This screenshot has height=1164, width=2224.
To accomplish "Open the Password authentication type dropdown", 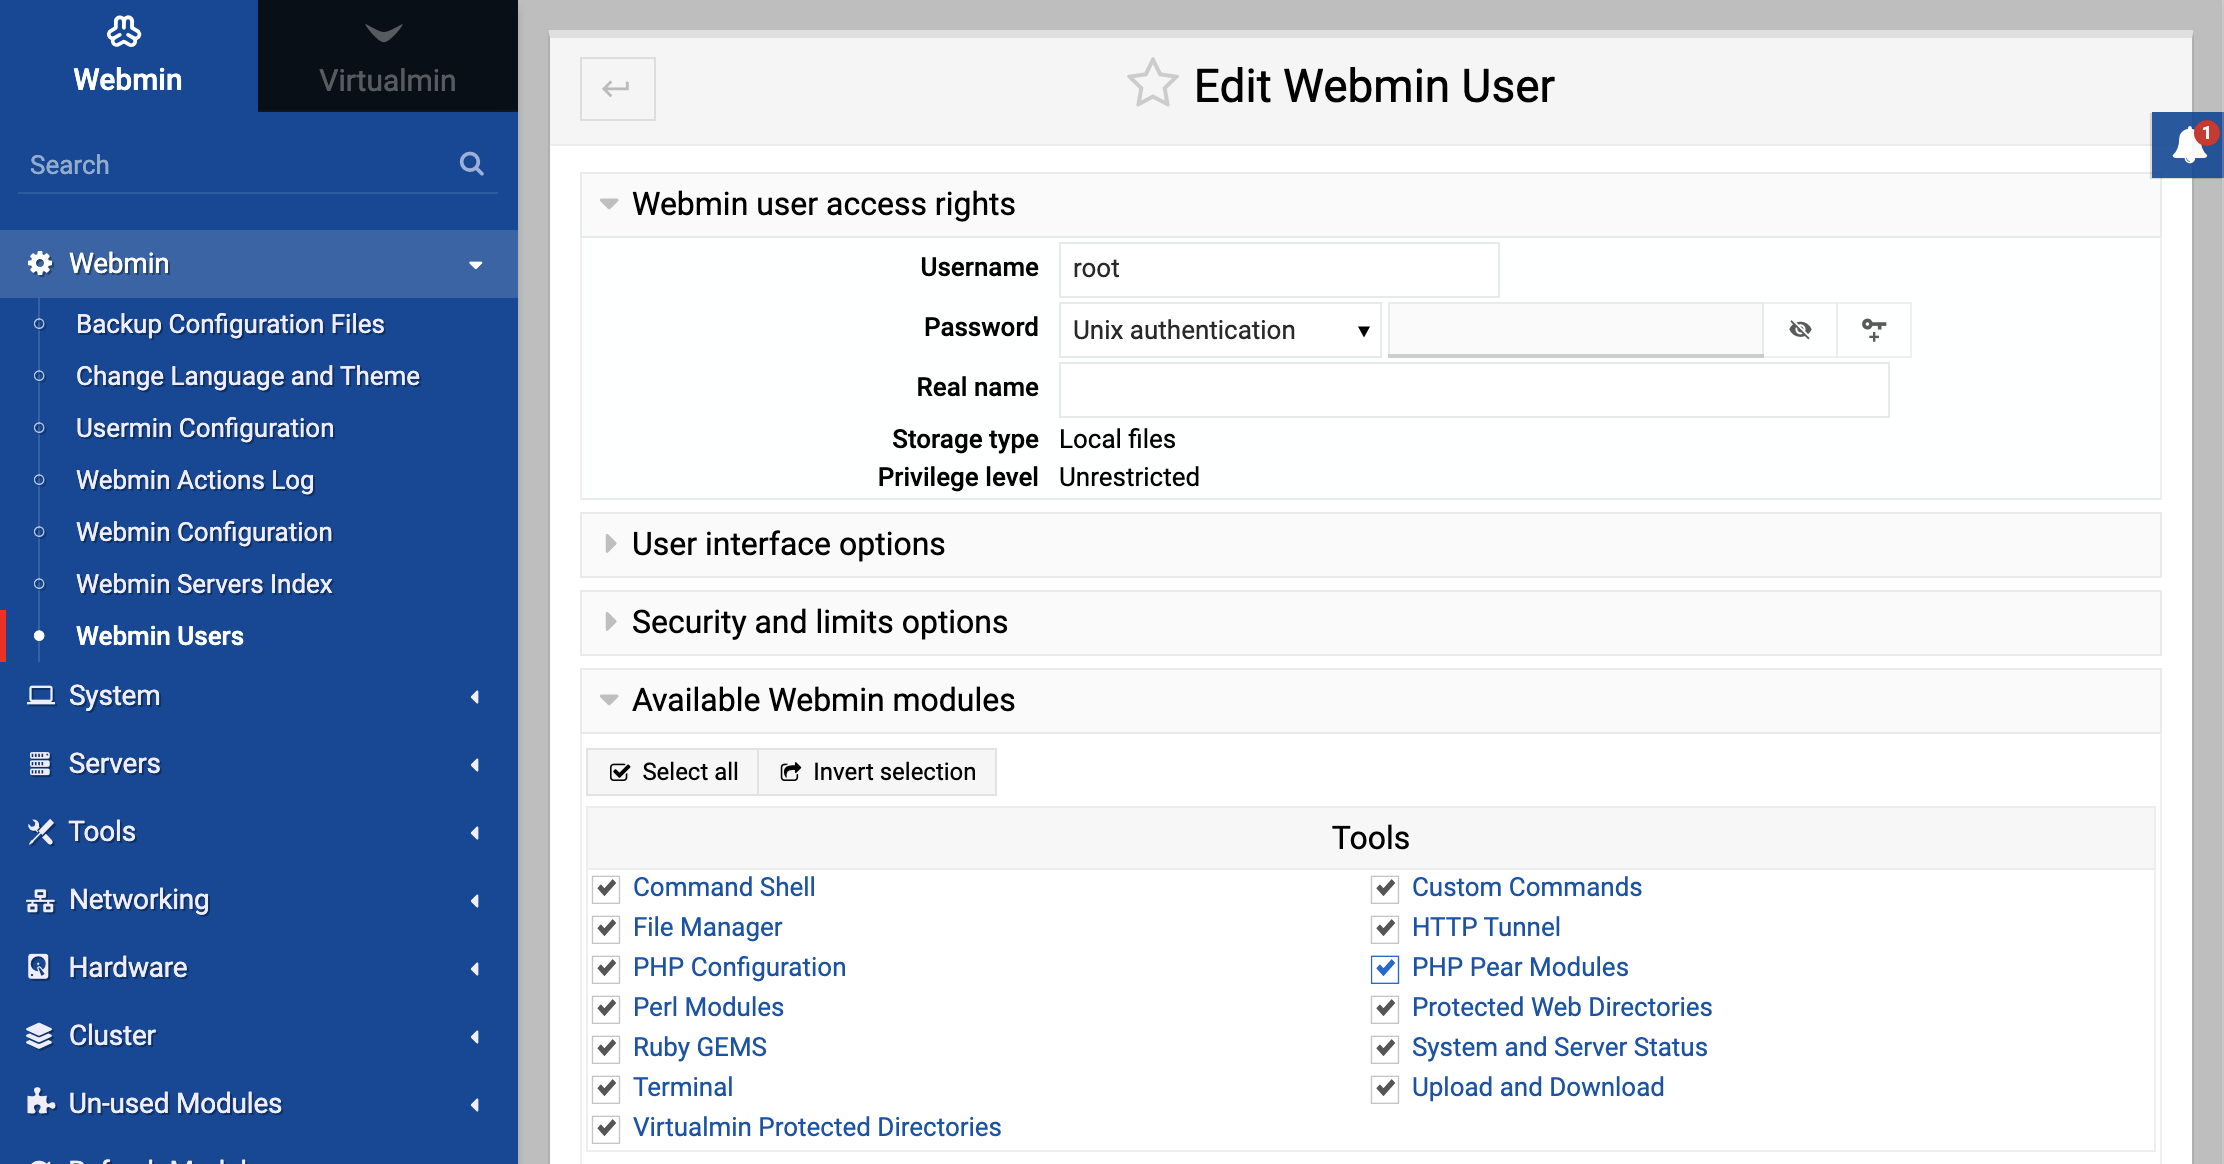I will 1220,330.
